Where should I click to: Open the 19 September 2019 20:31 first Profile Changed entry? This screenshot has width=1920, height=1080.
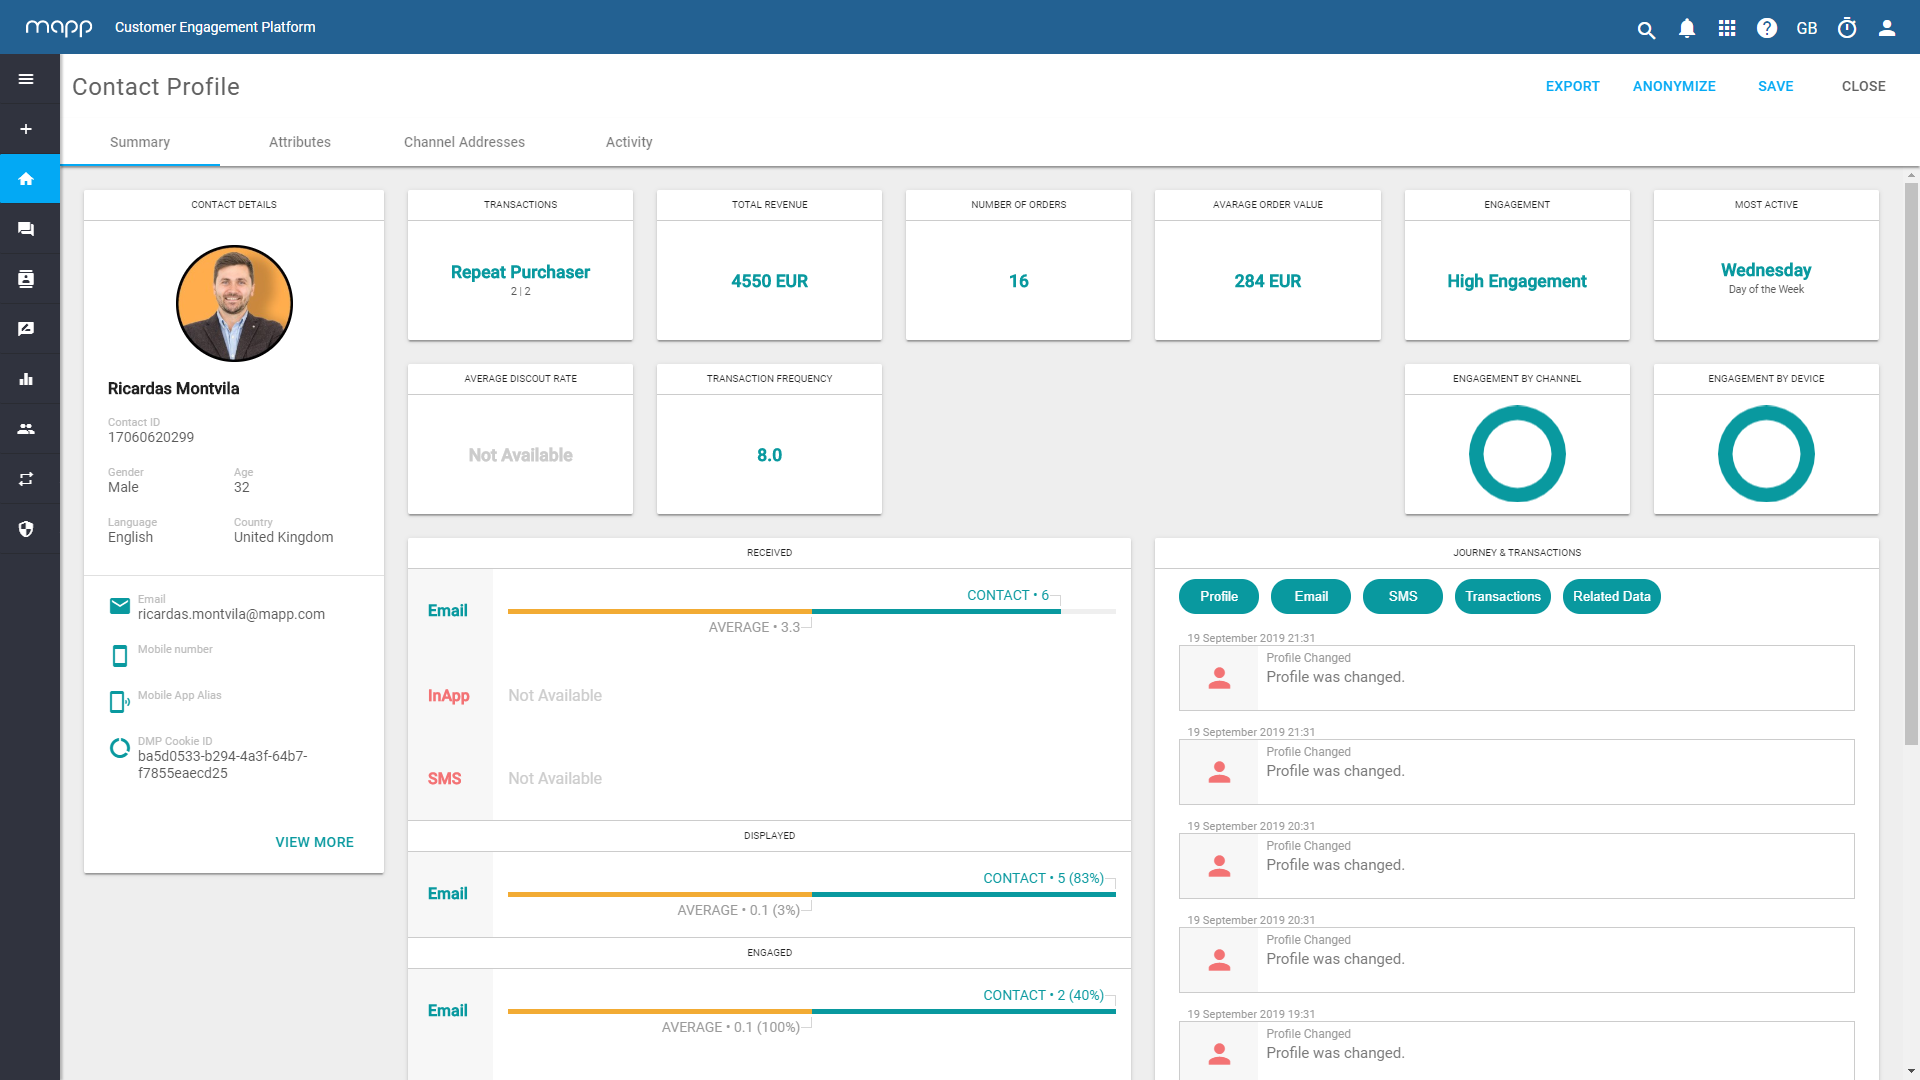1516,866
